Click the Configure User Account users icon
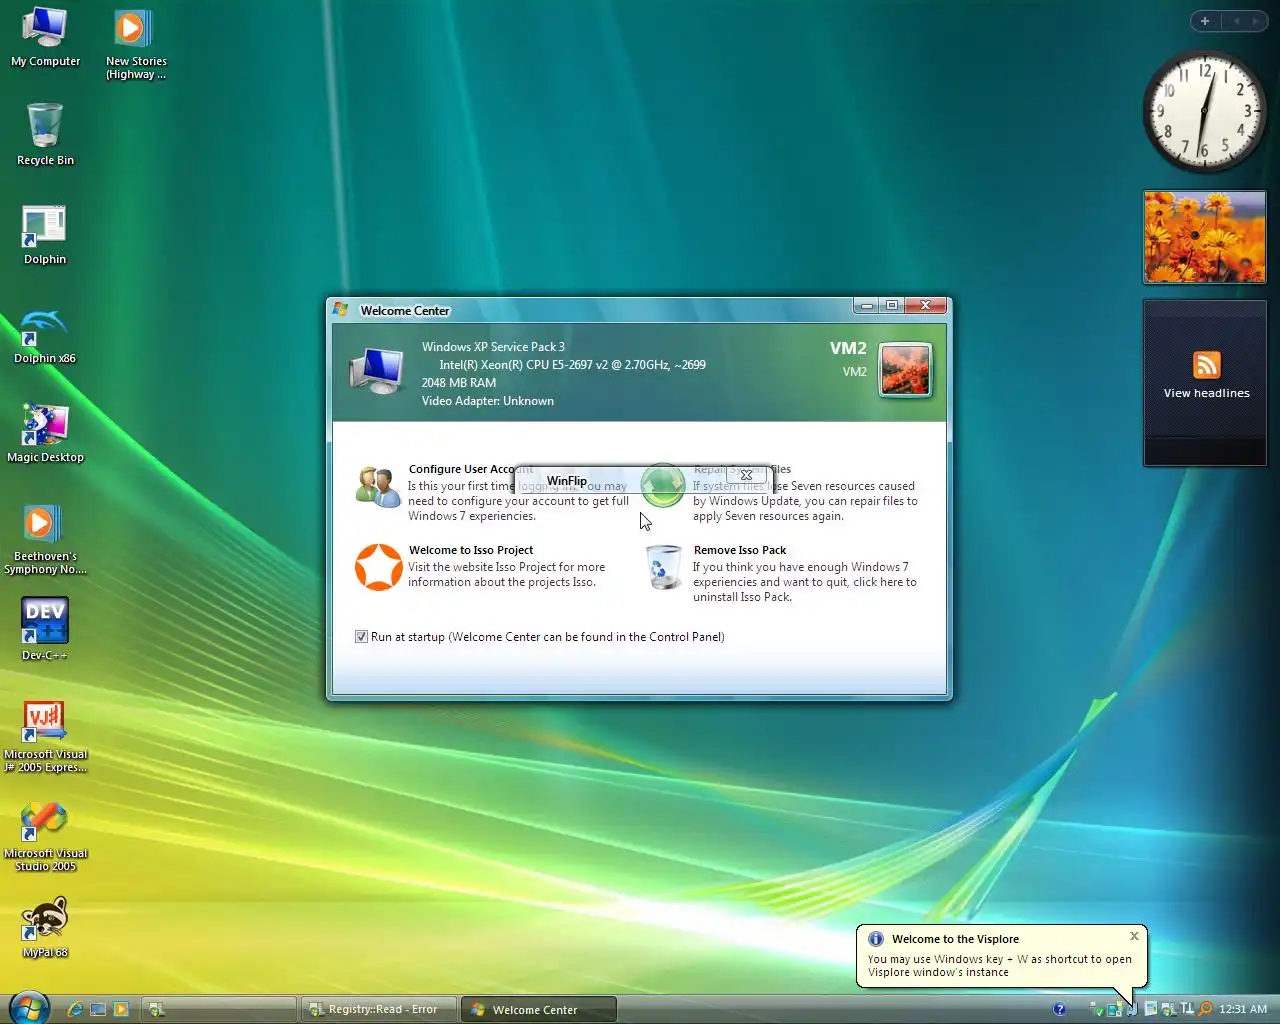 pyautogui.click(x=378, y=487)
